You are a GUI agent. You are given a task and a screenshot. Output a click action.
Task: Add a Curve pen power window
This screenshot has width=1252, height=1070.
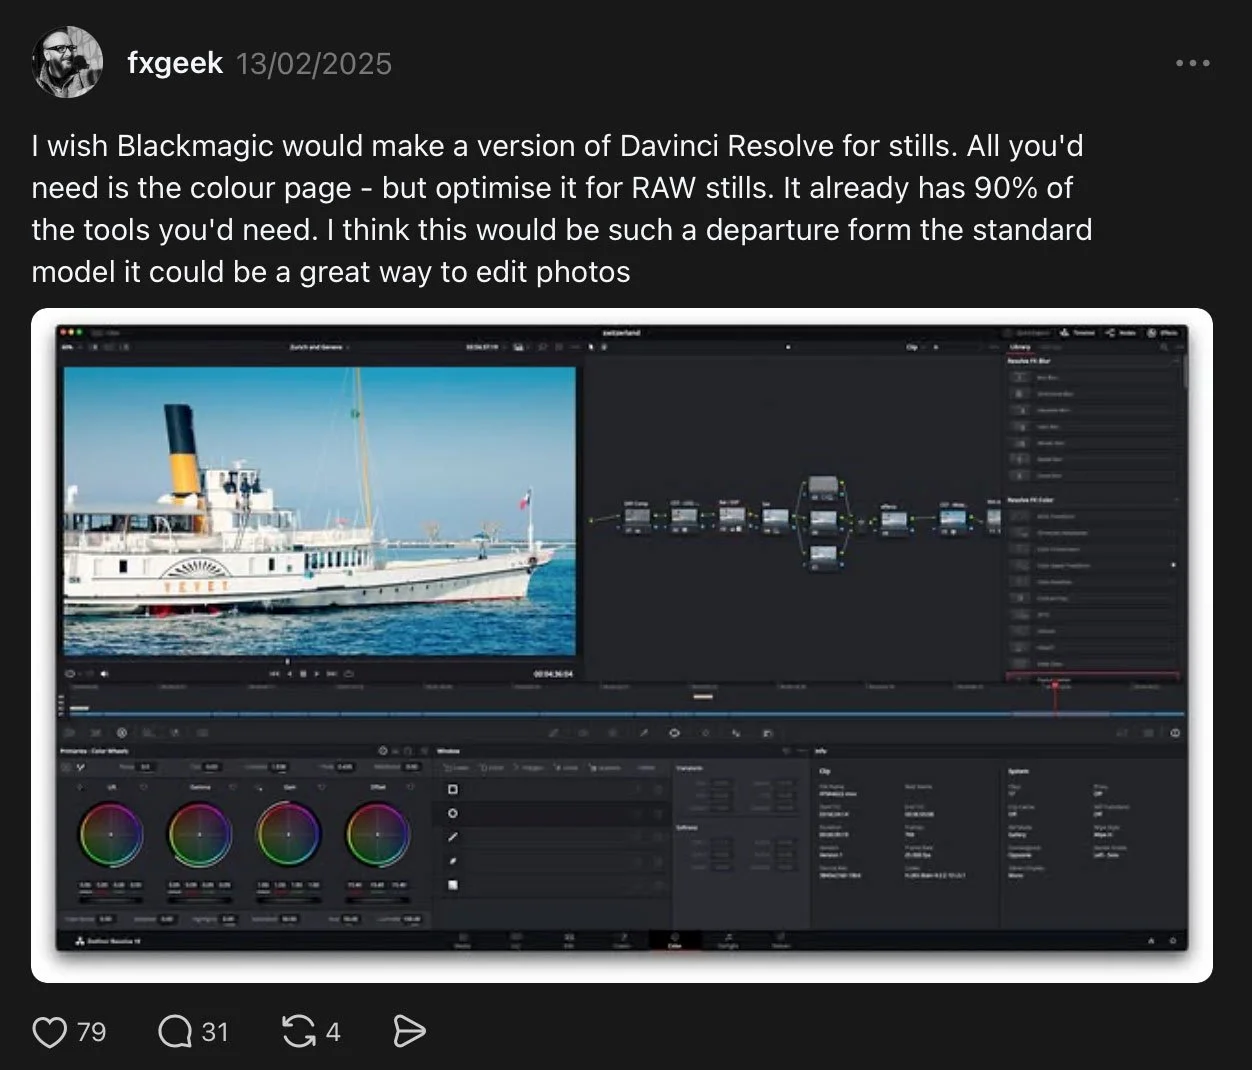(x=453, y=861)
